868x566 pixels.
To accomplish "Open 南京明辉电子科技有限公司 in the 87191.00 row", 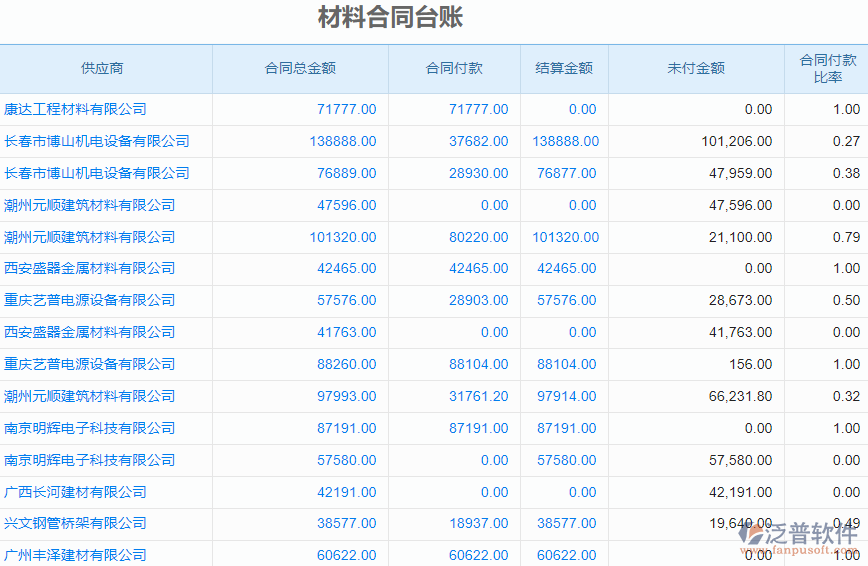I will pos(90,428).
